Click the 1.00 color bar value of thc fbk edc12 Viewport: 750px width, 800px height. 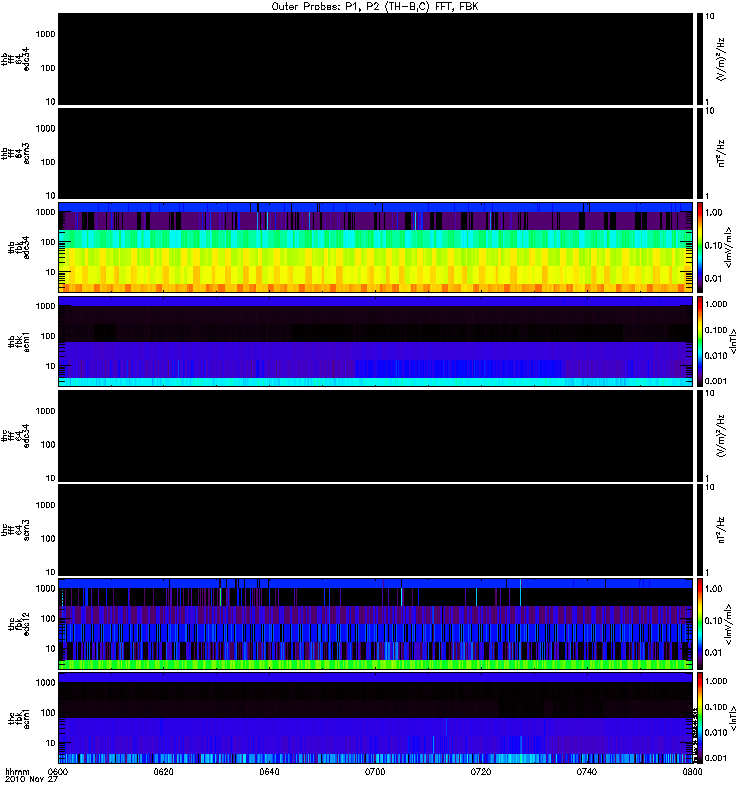[713, 588]
